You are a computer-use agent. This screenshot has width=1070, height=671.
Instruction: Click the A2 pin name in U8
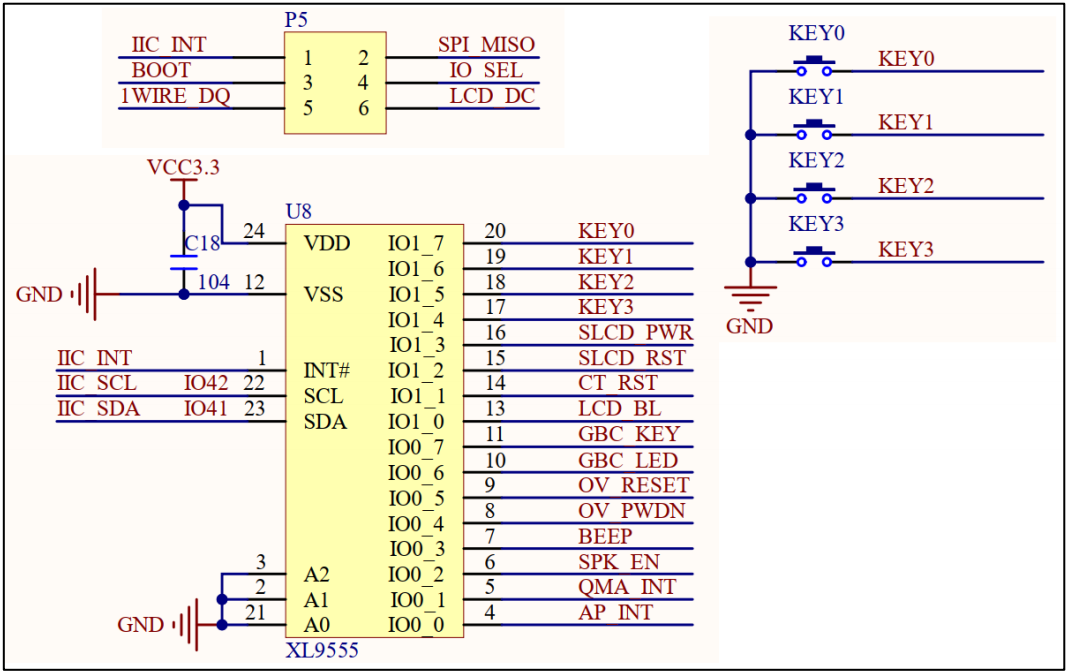click(x=317, y=575)
